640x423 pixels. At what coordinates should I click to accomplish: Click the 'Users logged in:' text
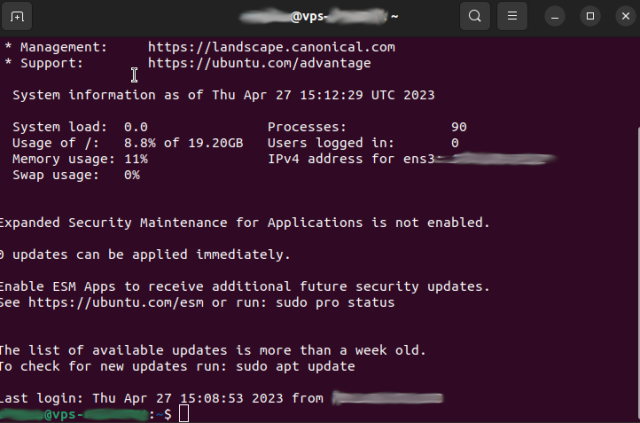[331, 143]
